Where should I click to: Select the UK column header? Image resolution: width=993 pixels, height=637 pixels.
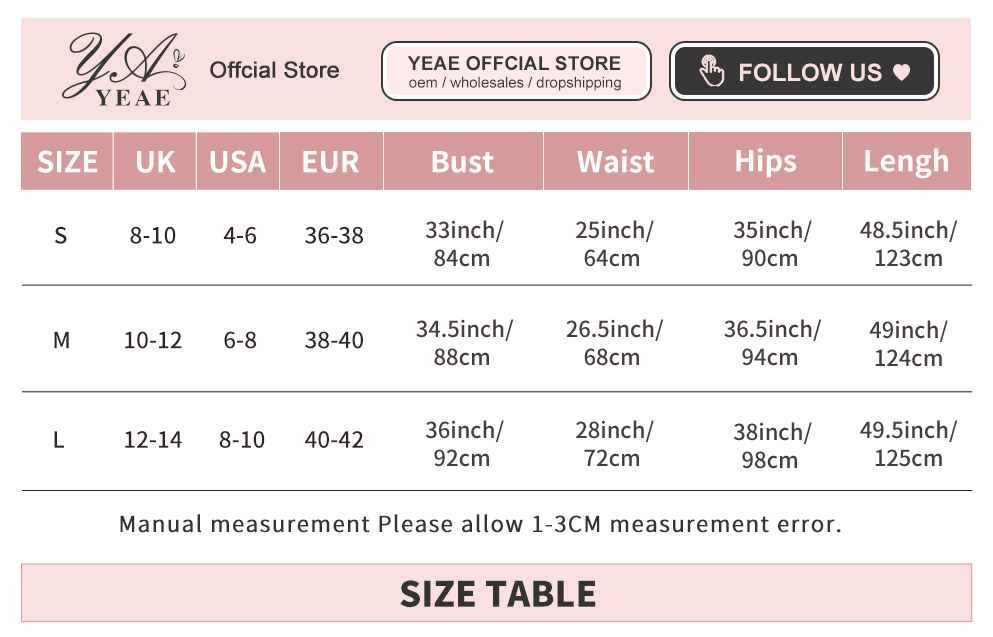[155, 162]
